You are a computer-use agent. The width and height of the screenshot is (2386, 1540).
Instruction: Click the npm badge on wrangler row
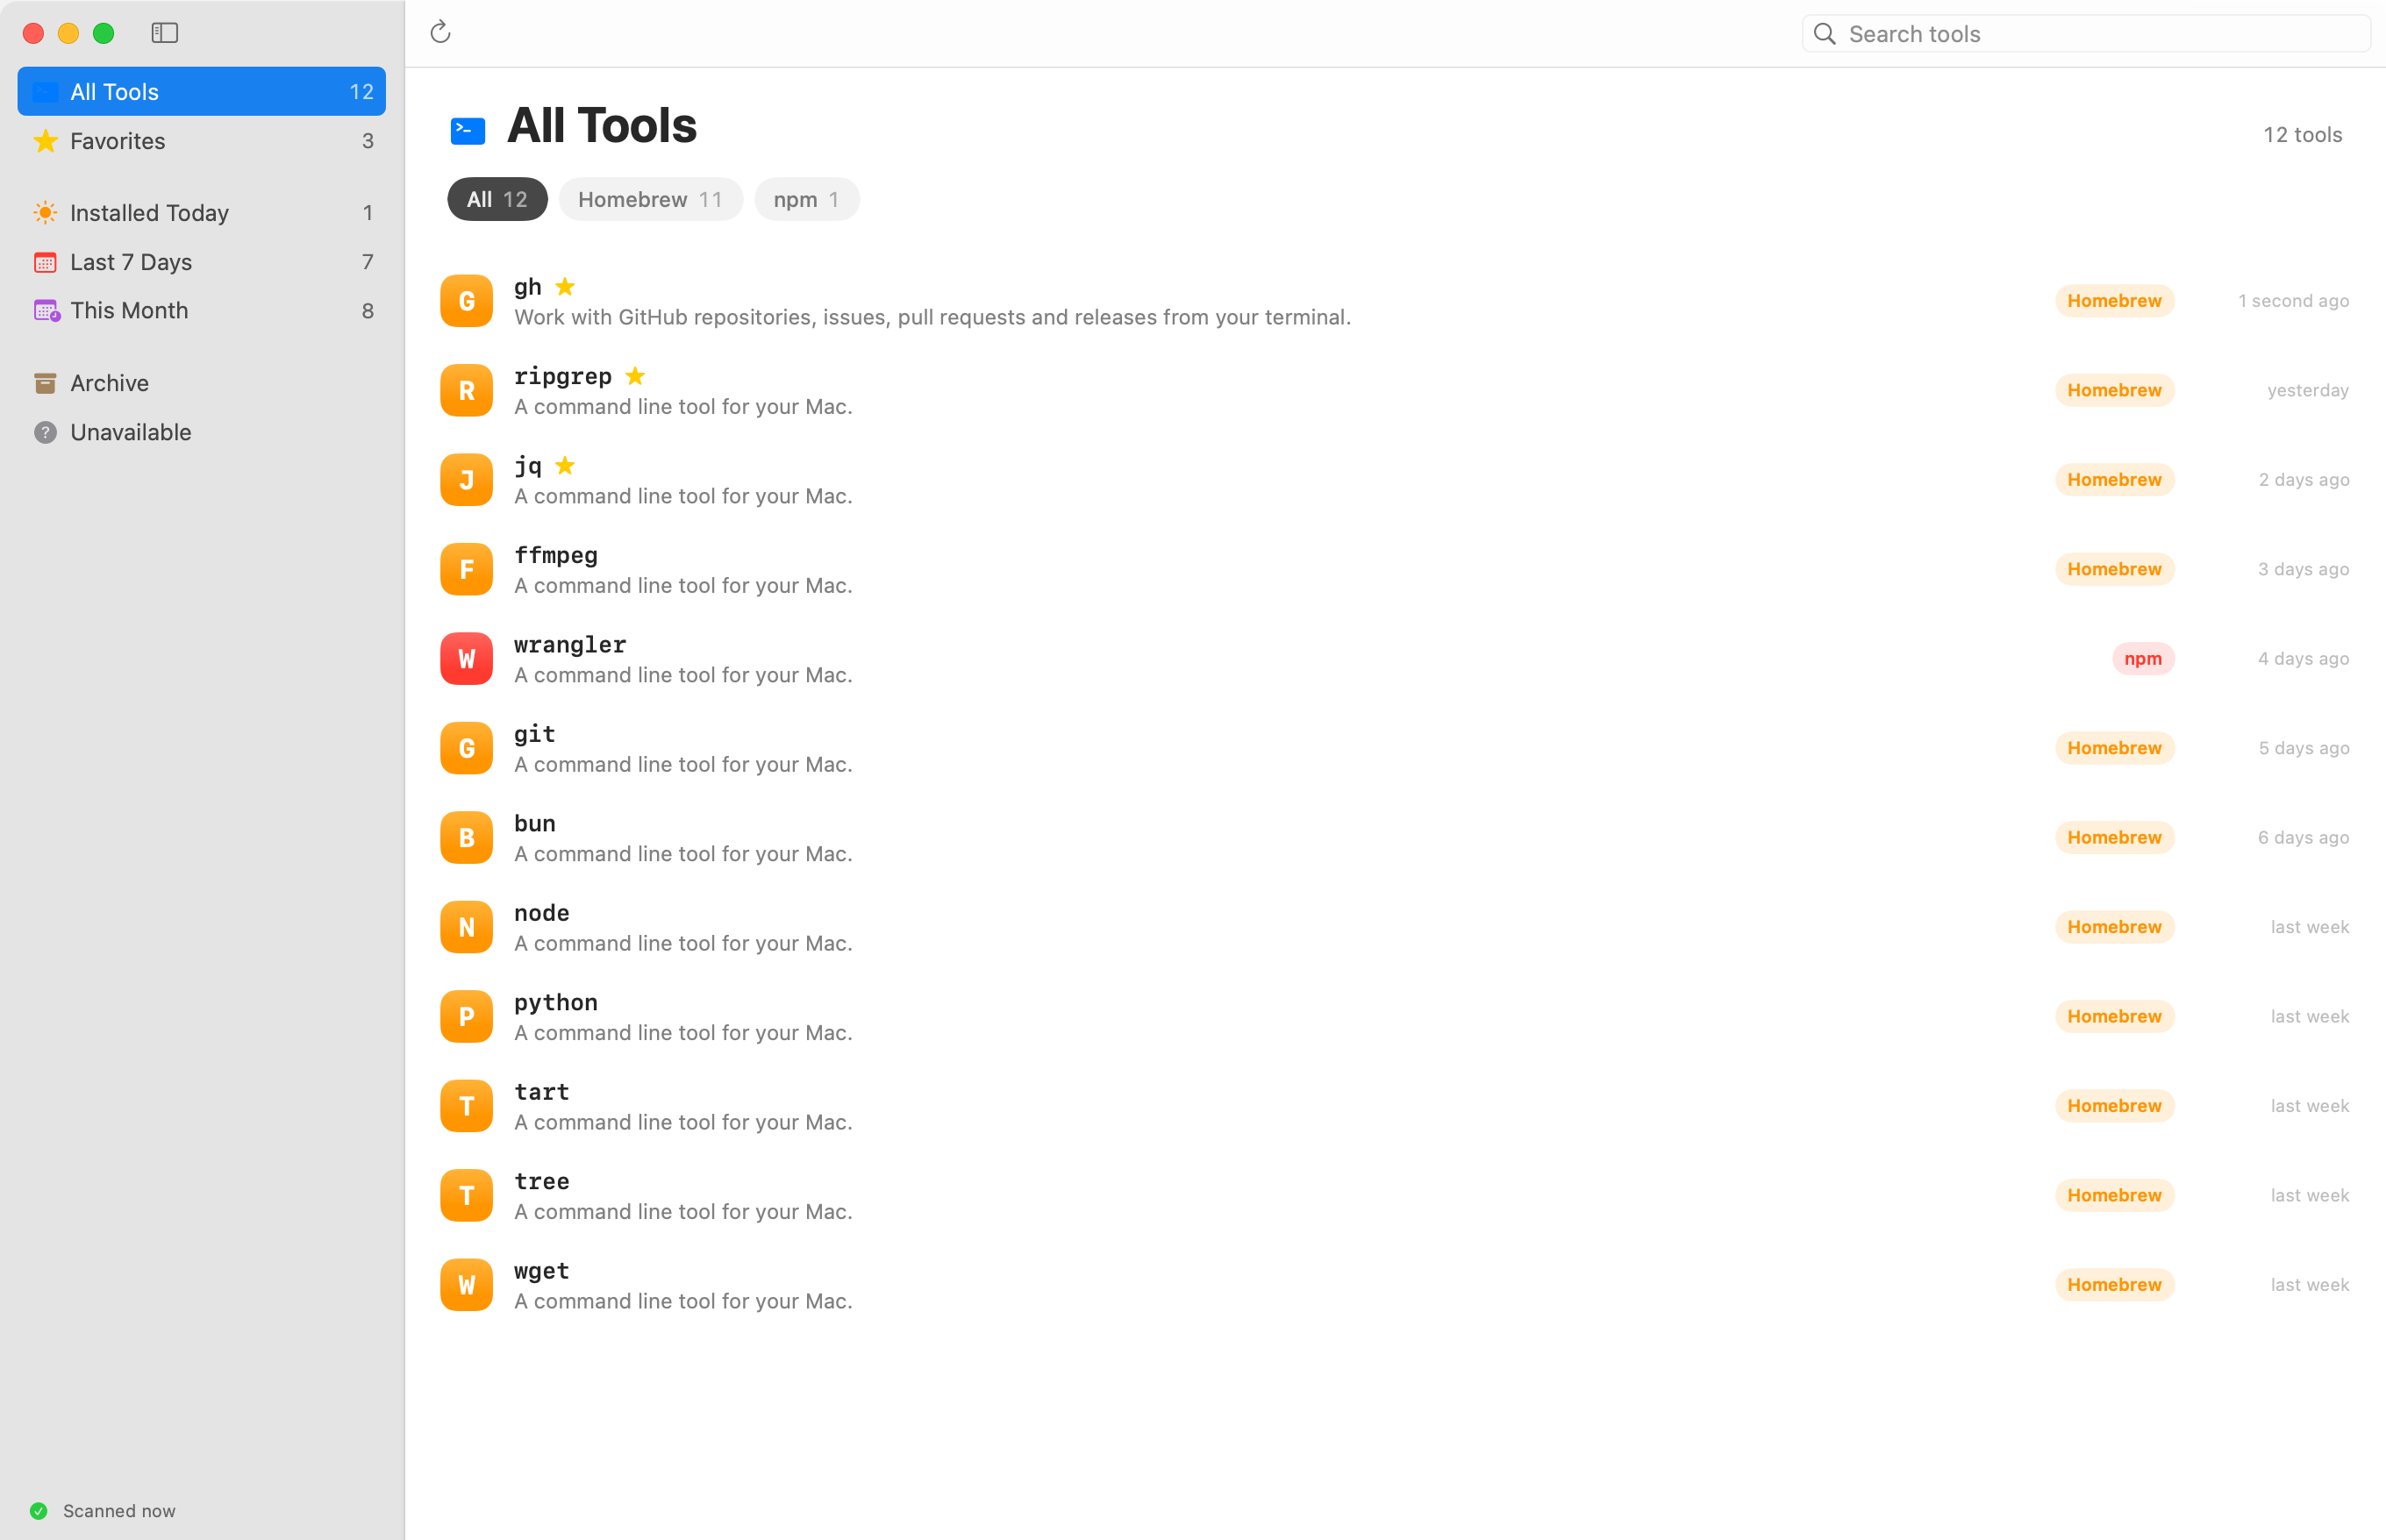point(2143,659)
